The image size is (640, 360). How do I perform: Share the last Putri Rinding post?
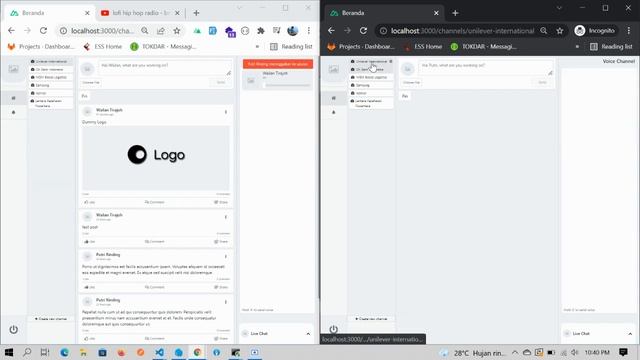coord(221,338)
